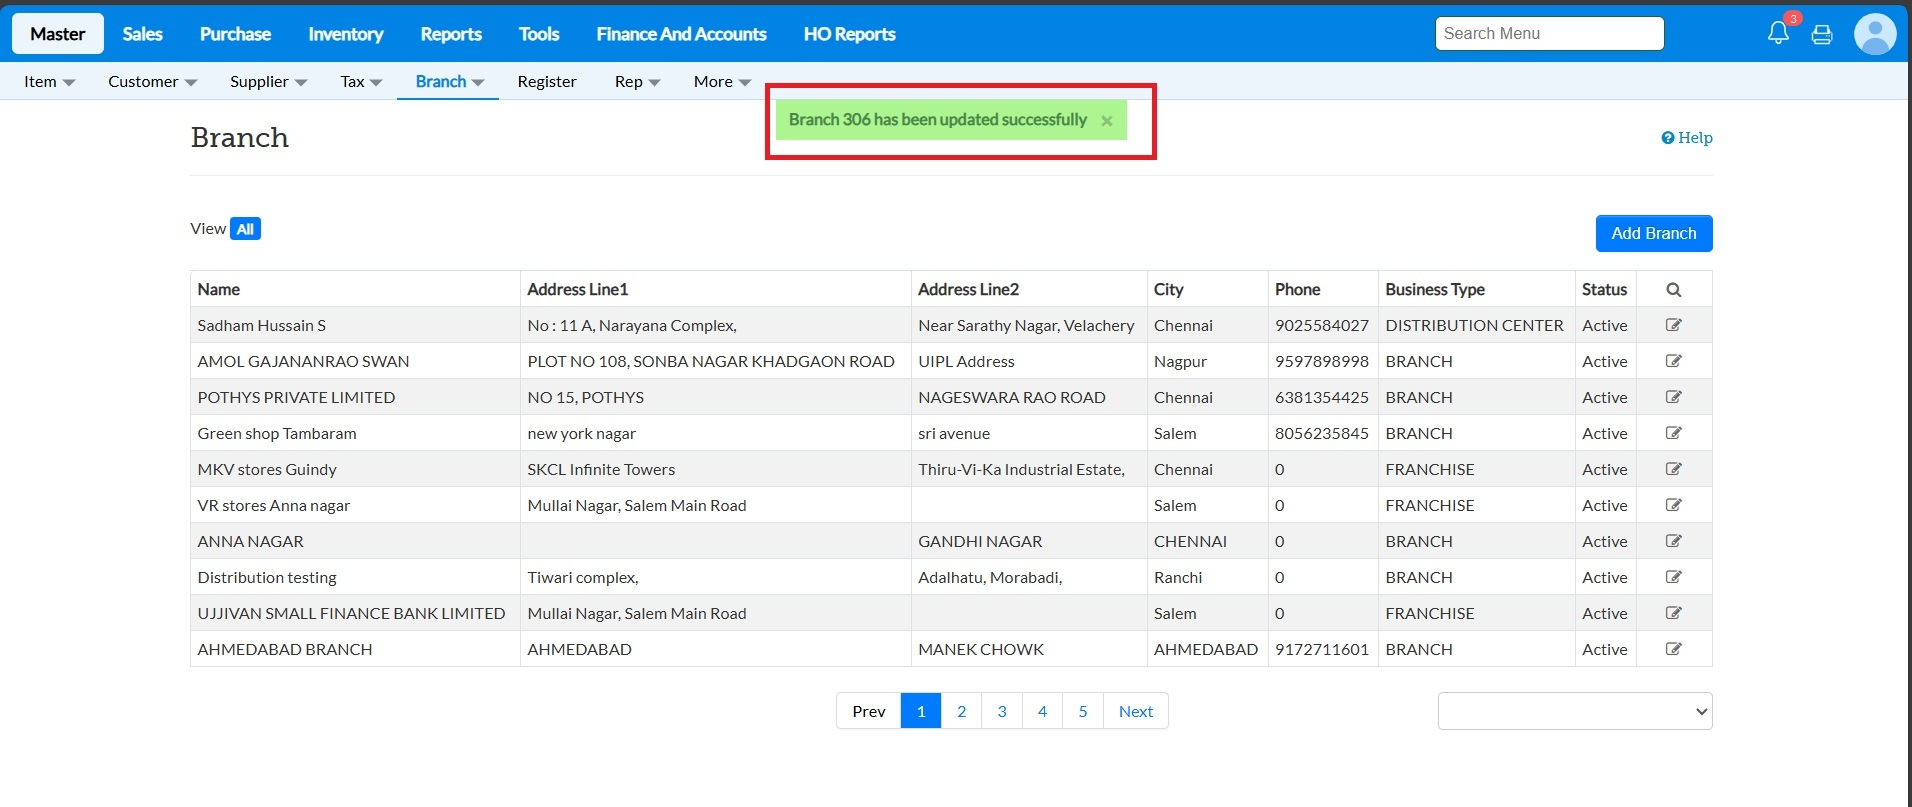Select the All view filter
This screenshot has height=807, width=1912.
coord(245,229)
